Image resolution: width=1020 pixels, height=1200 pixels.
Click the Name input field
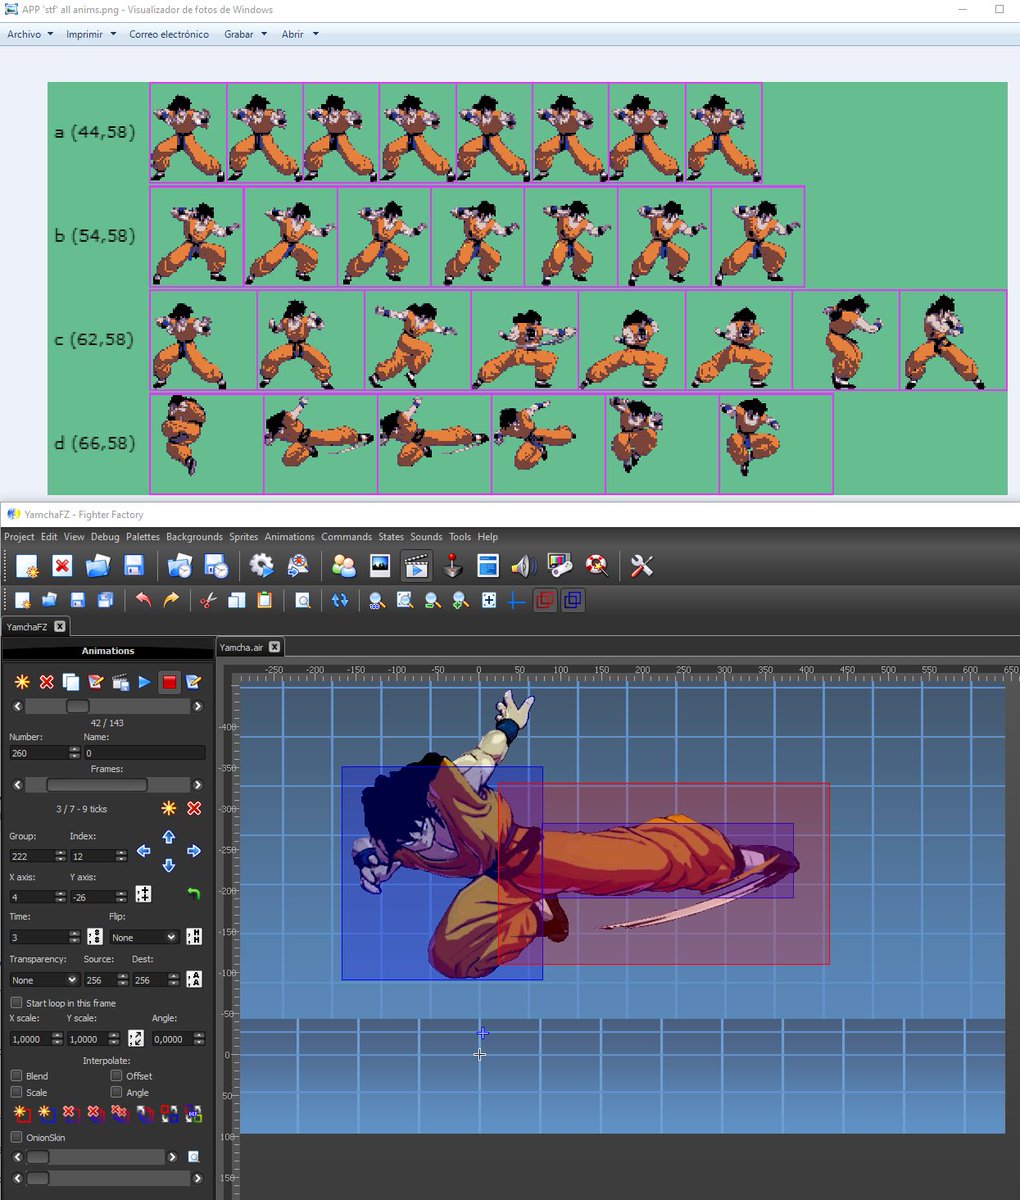coord(144,752)
